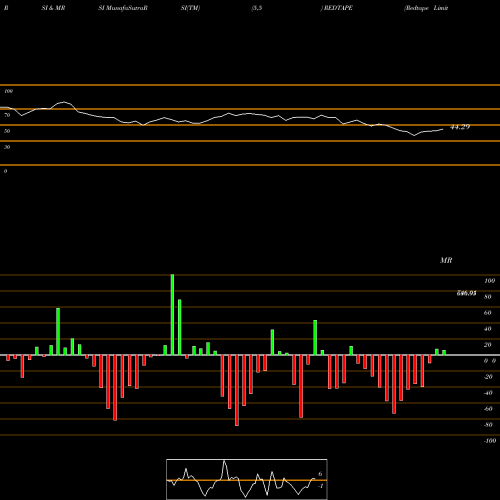500x500 pixels.
Task: Click the RSI value label 44.29
Action: point(460,127)
